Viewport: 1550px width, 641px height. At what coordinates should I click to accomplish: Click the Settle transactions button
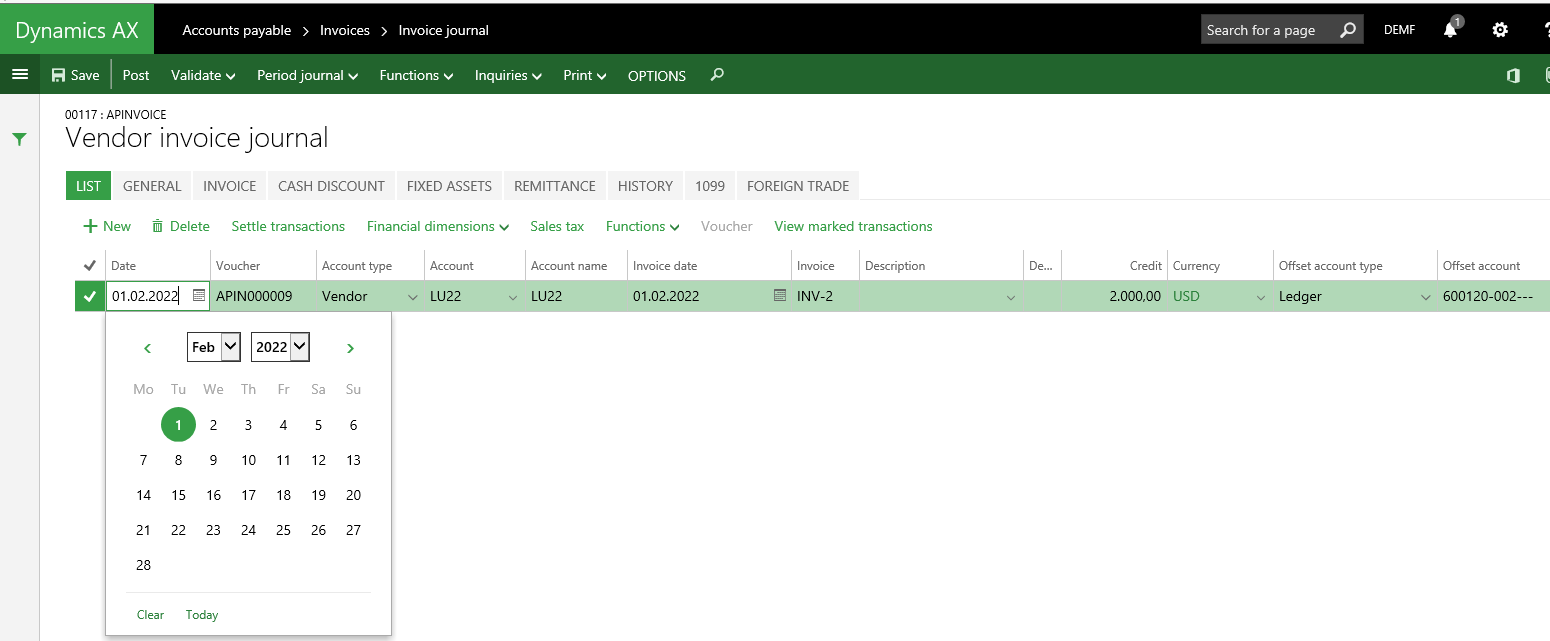pos(288,227)
